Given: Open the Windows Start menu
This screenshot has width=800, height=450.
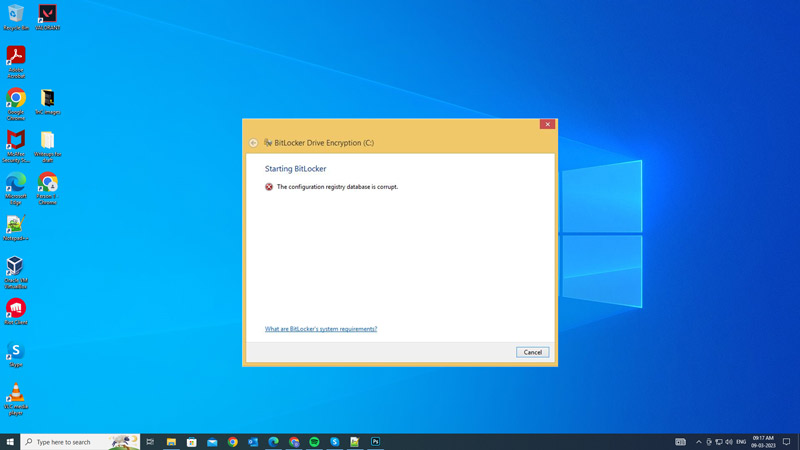Looking at the screenshot, I should 10,442.
